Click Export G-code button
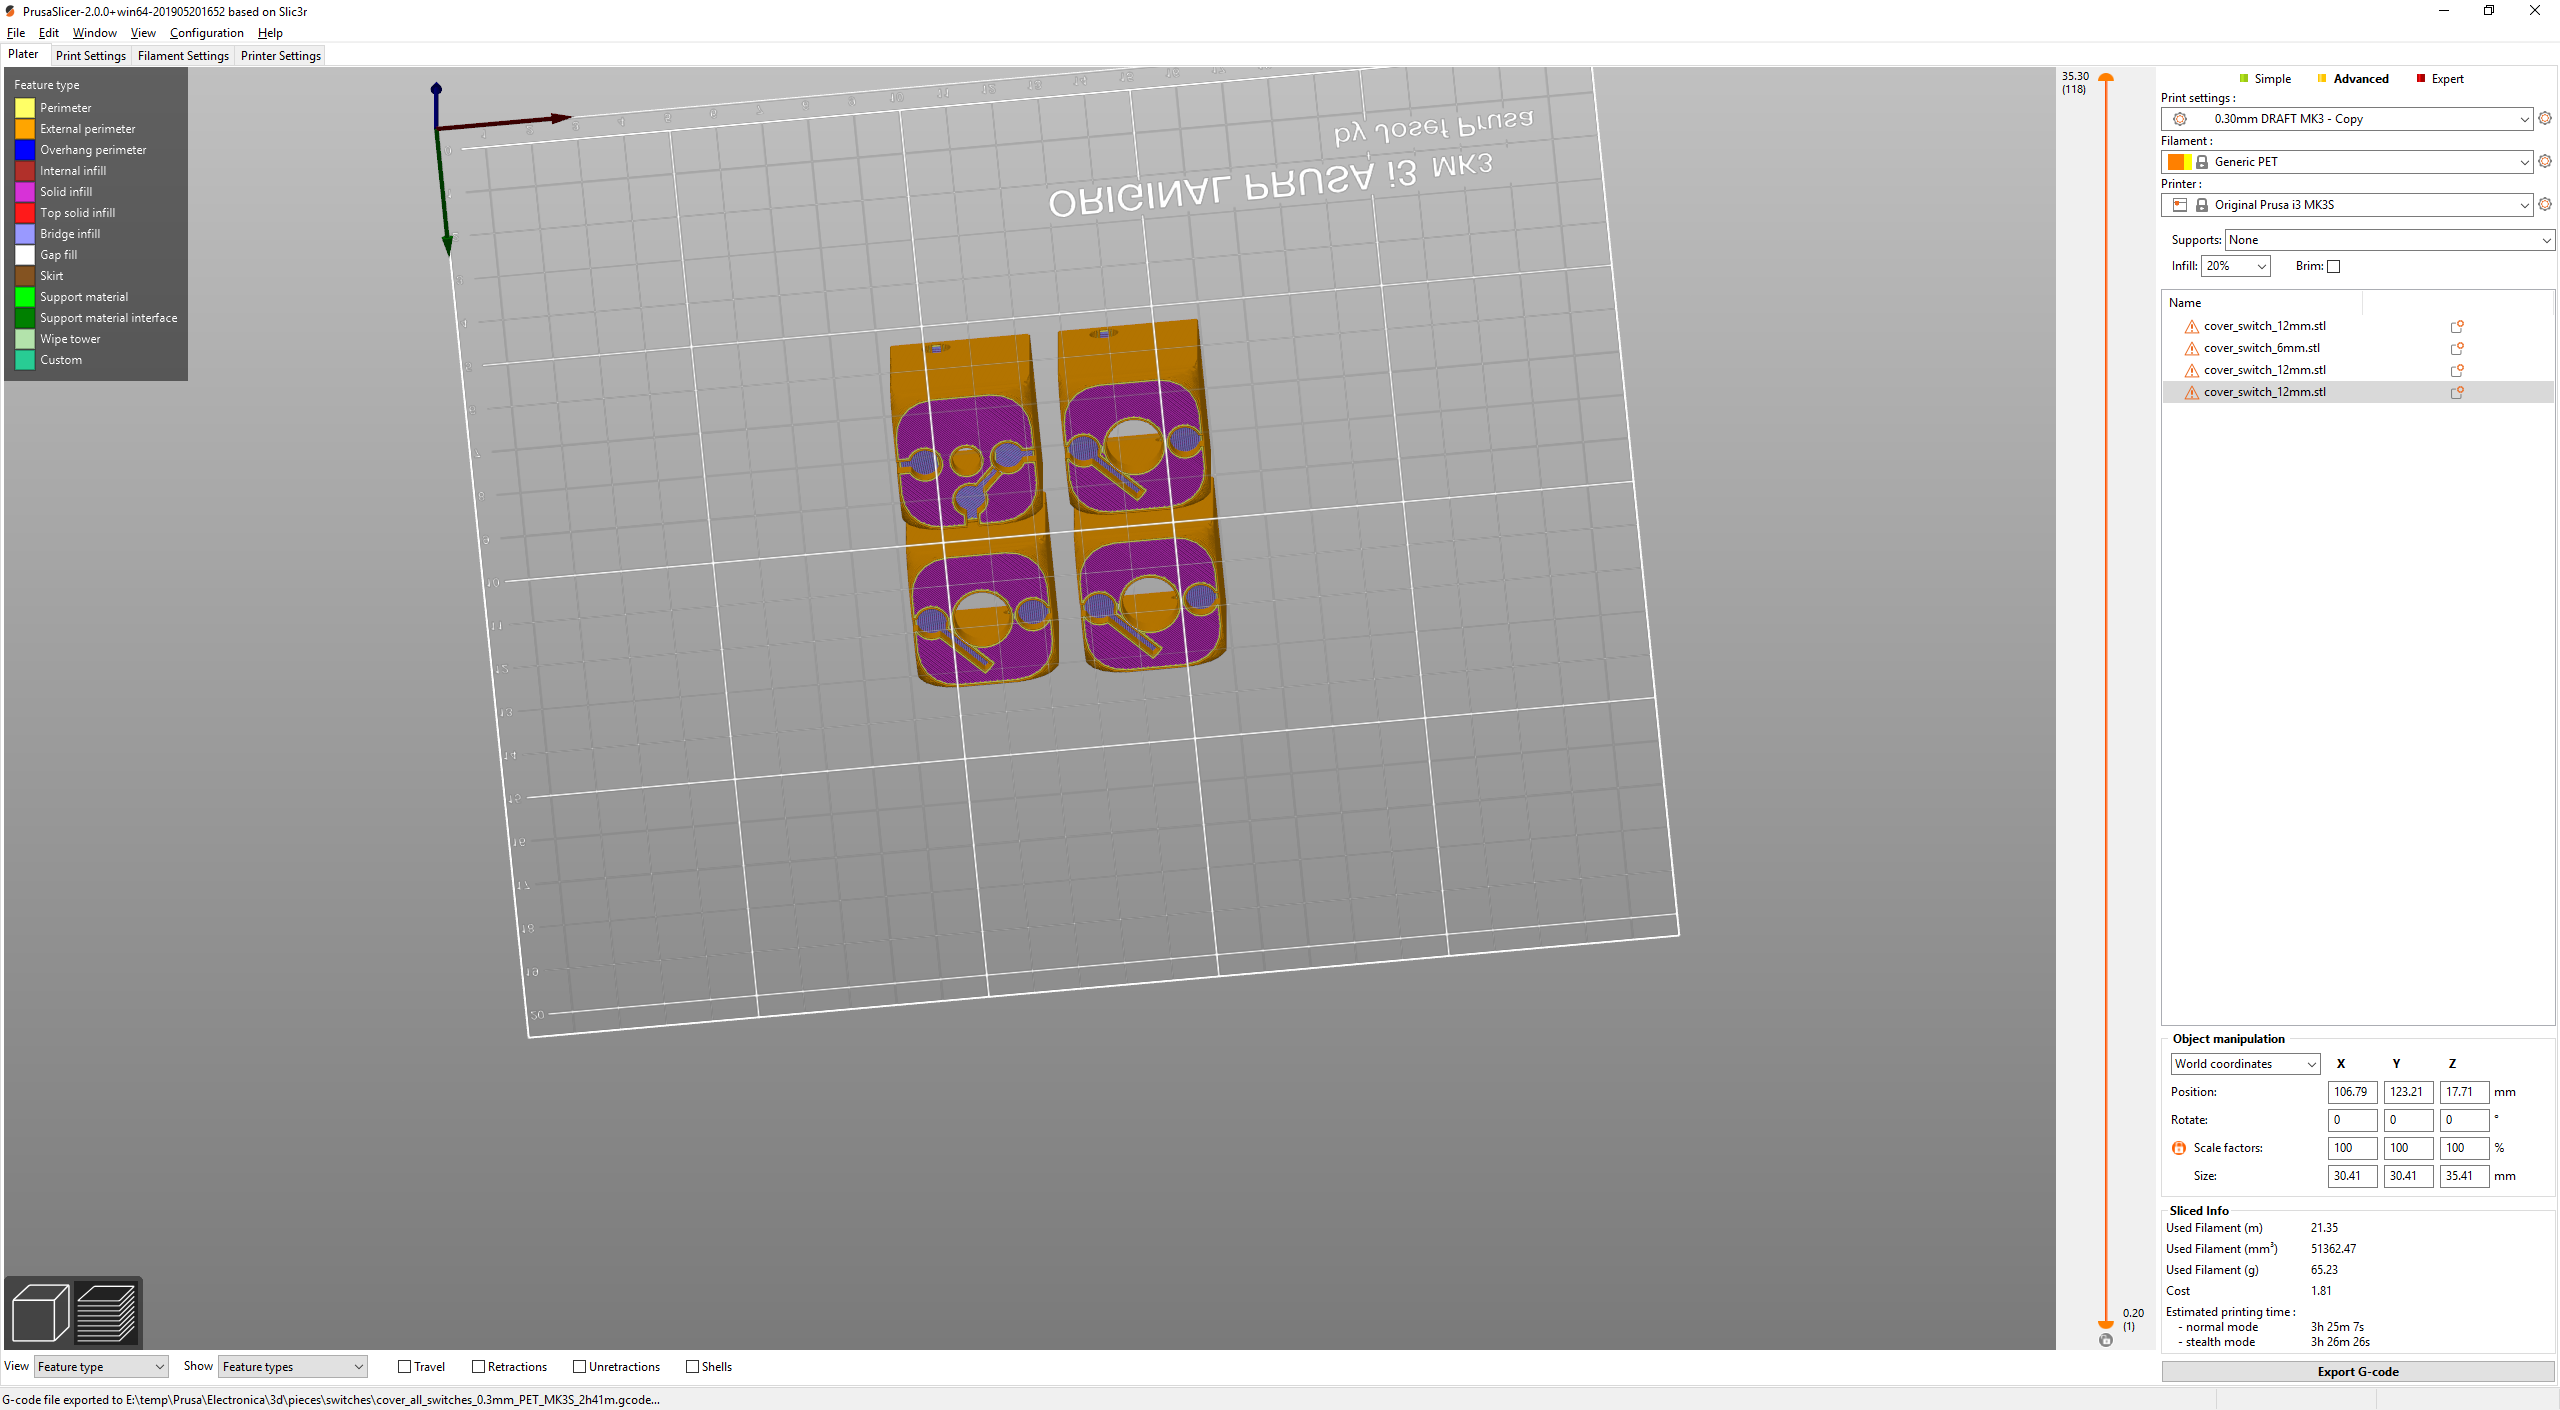The image size is (2560, 1410). click(x=2358, y=1372)
